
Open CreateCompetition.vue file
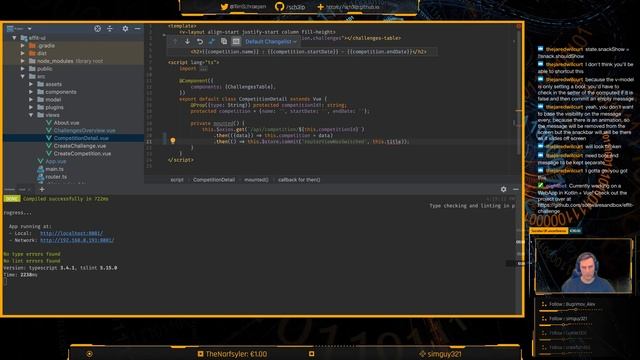82,153
